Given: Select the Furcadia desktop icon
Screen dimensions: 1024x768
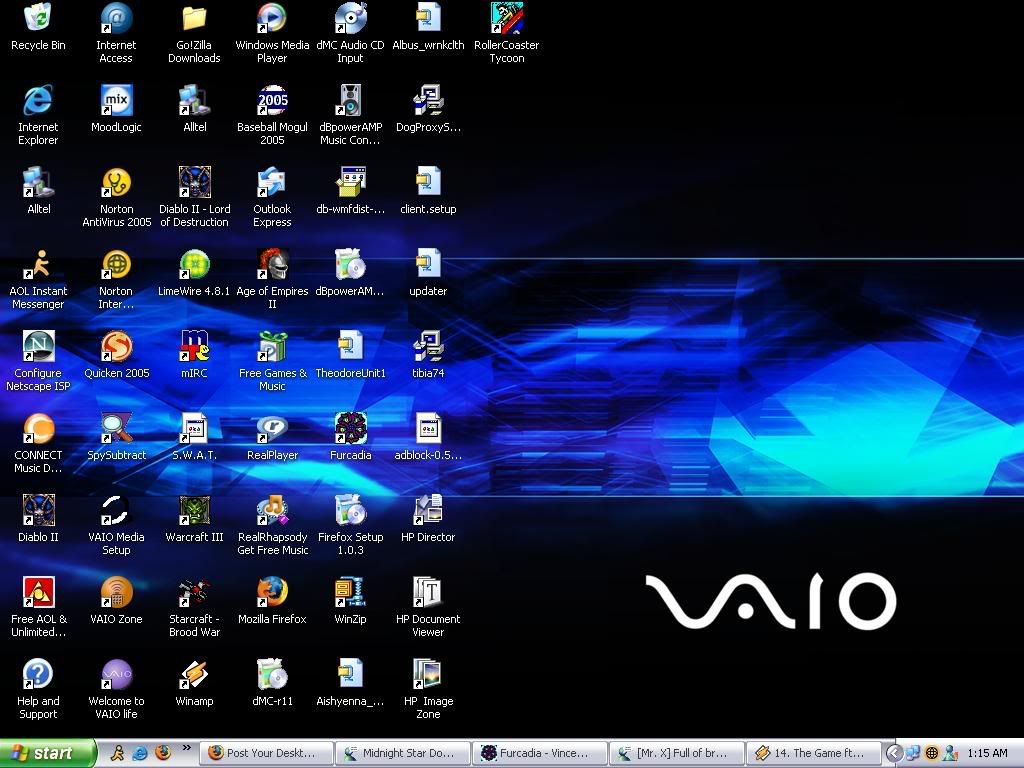Looking at the screenshot, I should pyautogui.click(x=350, y=428).
